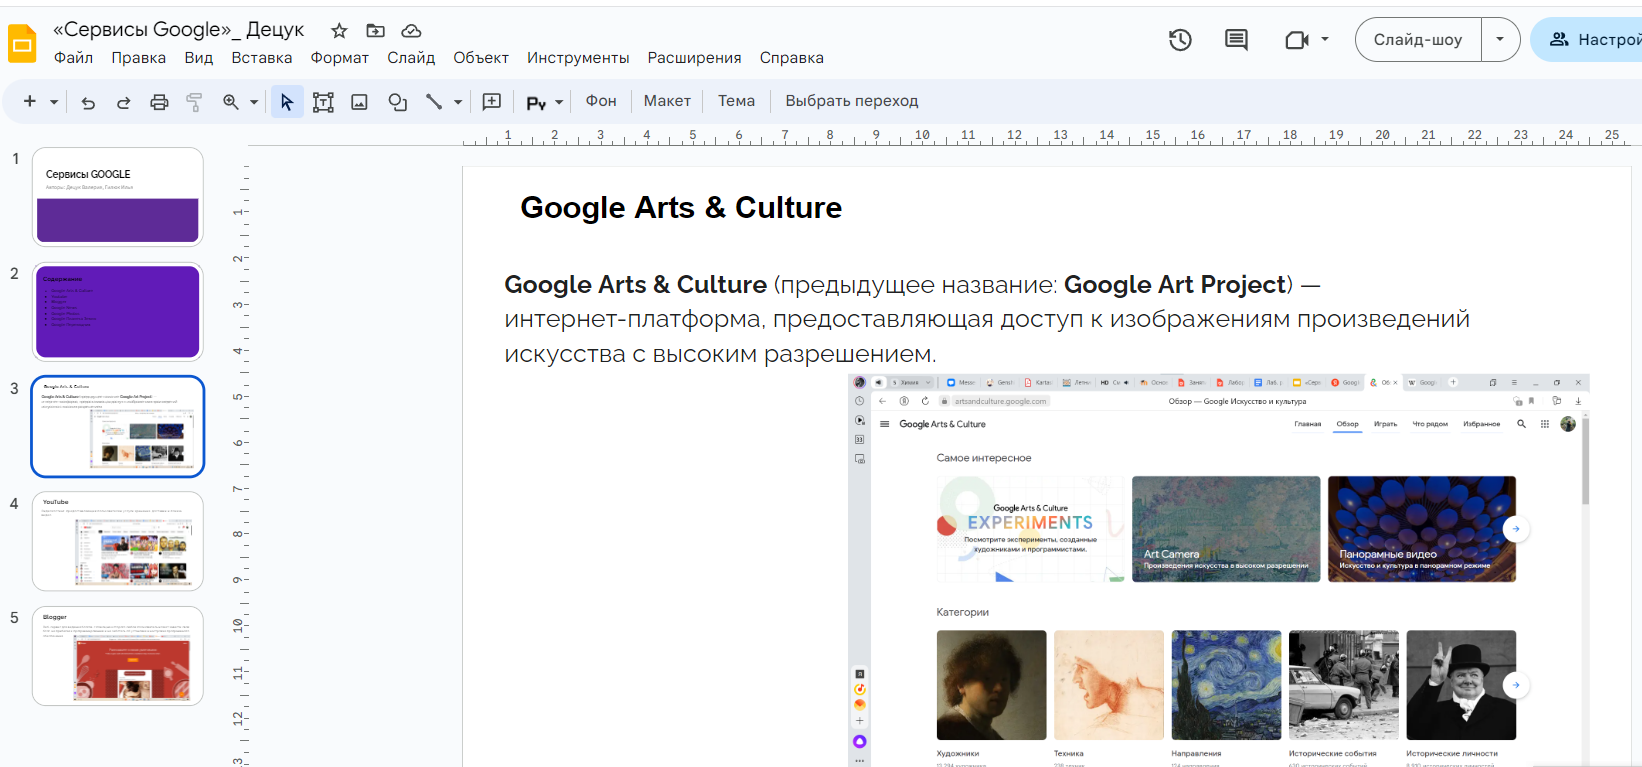
Task: Expand input tools dropdown arrow
Action: tap(559, 102)
